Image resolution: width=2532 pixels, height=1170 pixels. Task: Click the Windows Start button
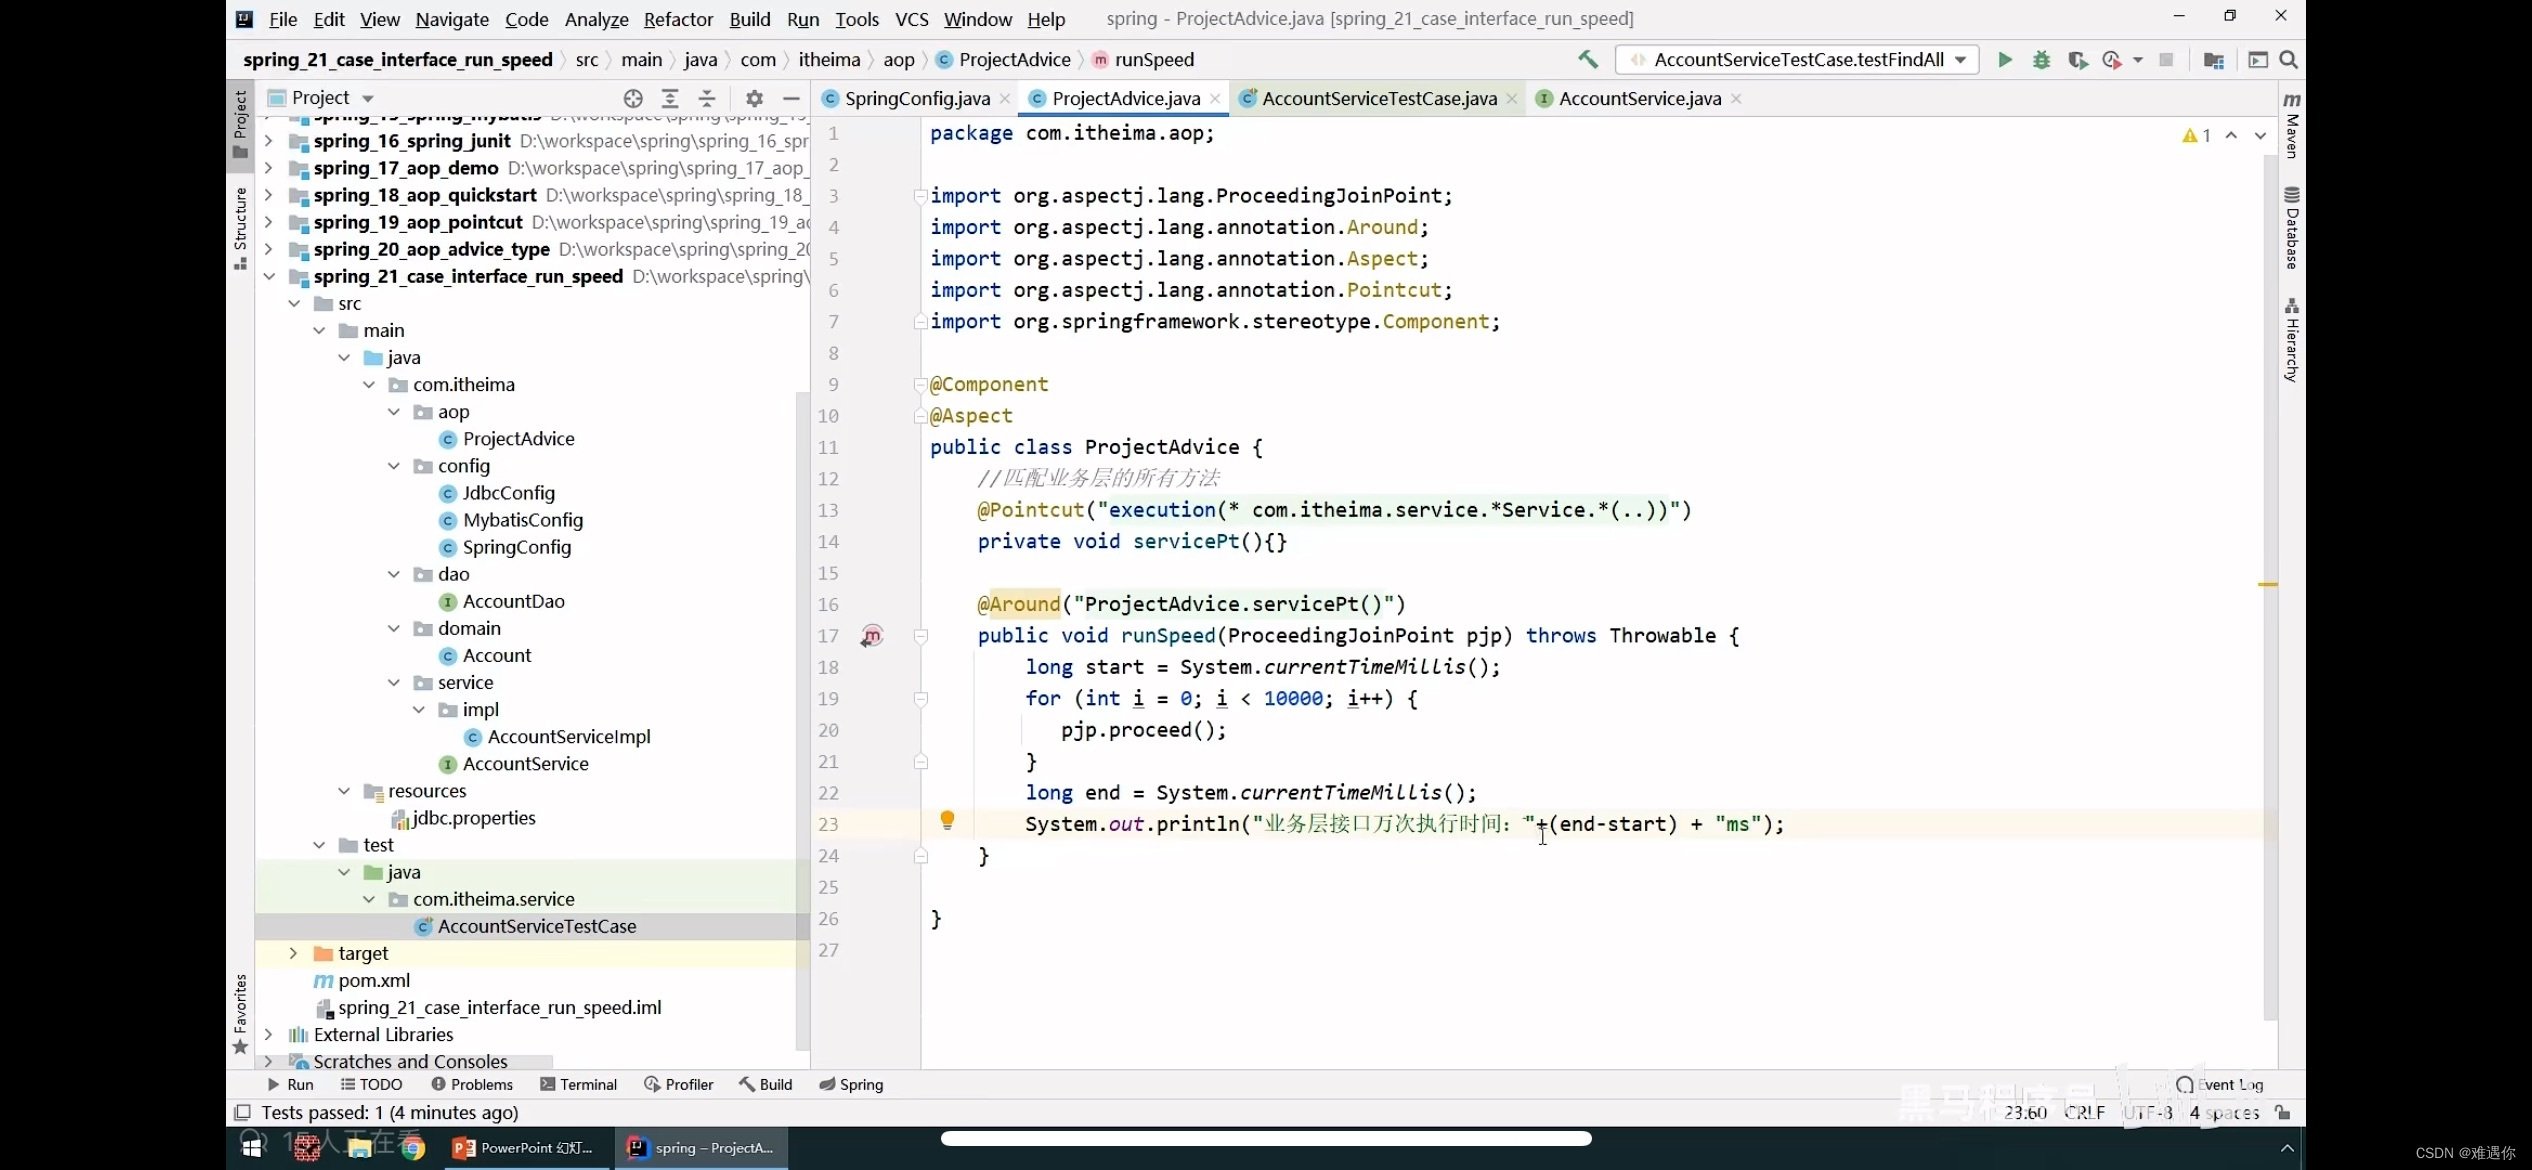click(x=252, y=1148)
